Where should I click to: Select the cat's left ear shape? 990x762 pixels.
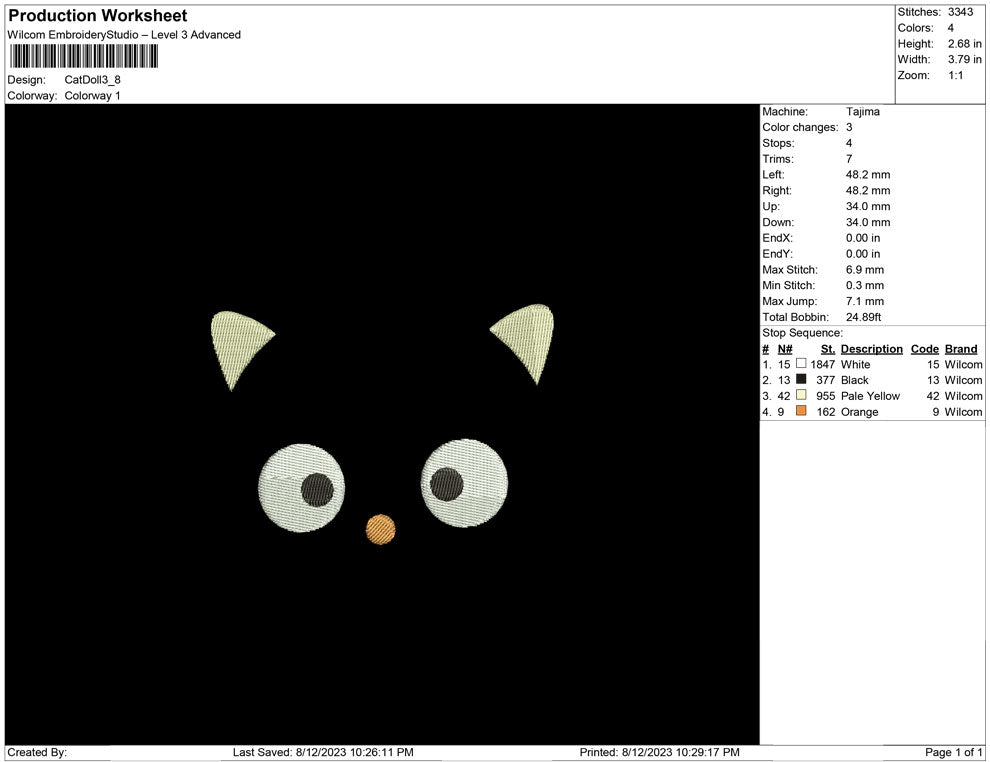(x=238, y=343)
